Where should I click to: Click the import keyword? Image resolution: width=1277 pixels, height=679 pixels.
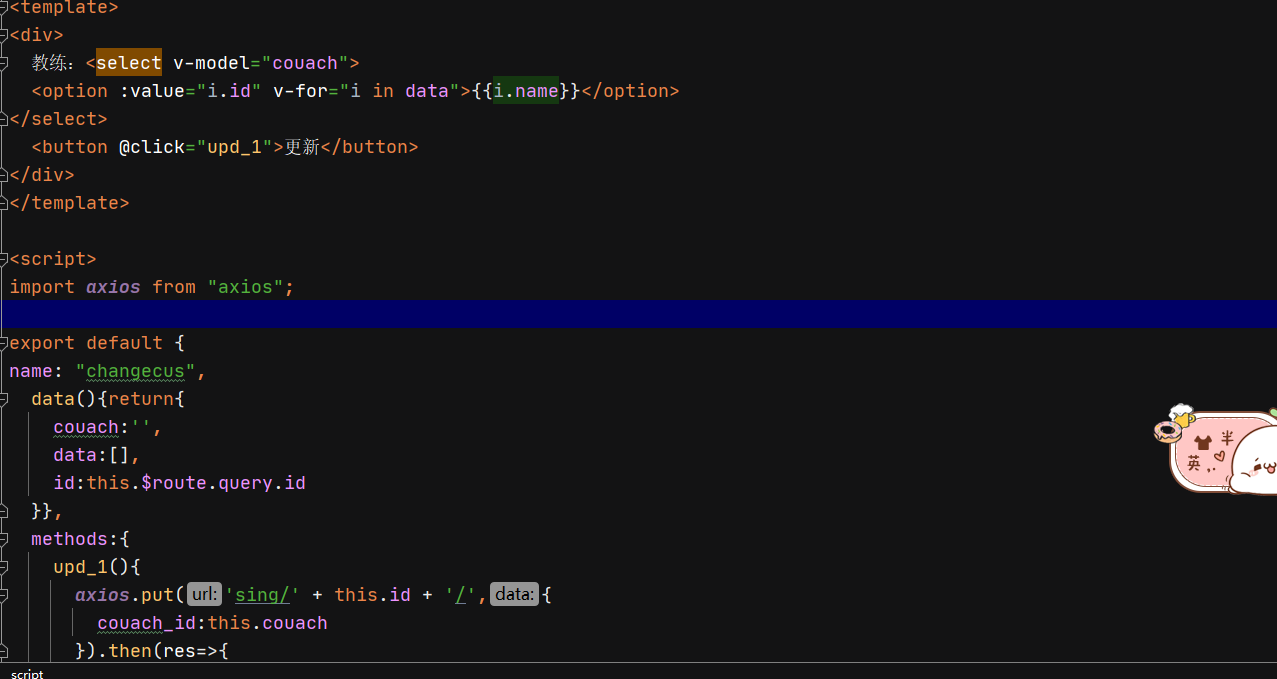point(42,287)
